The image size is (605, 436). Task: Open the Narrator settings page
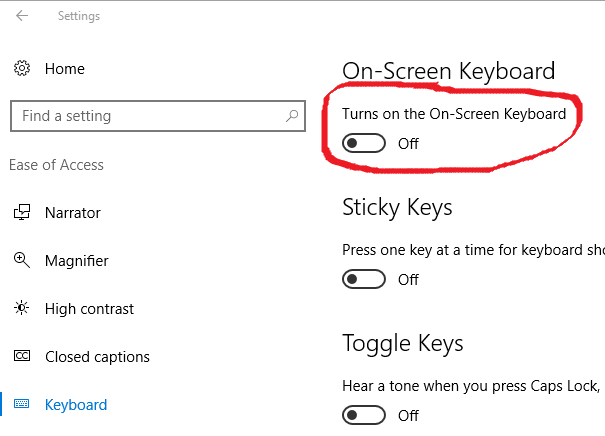click(x=73, y=213)
